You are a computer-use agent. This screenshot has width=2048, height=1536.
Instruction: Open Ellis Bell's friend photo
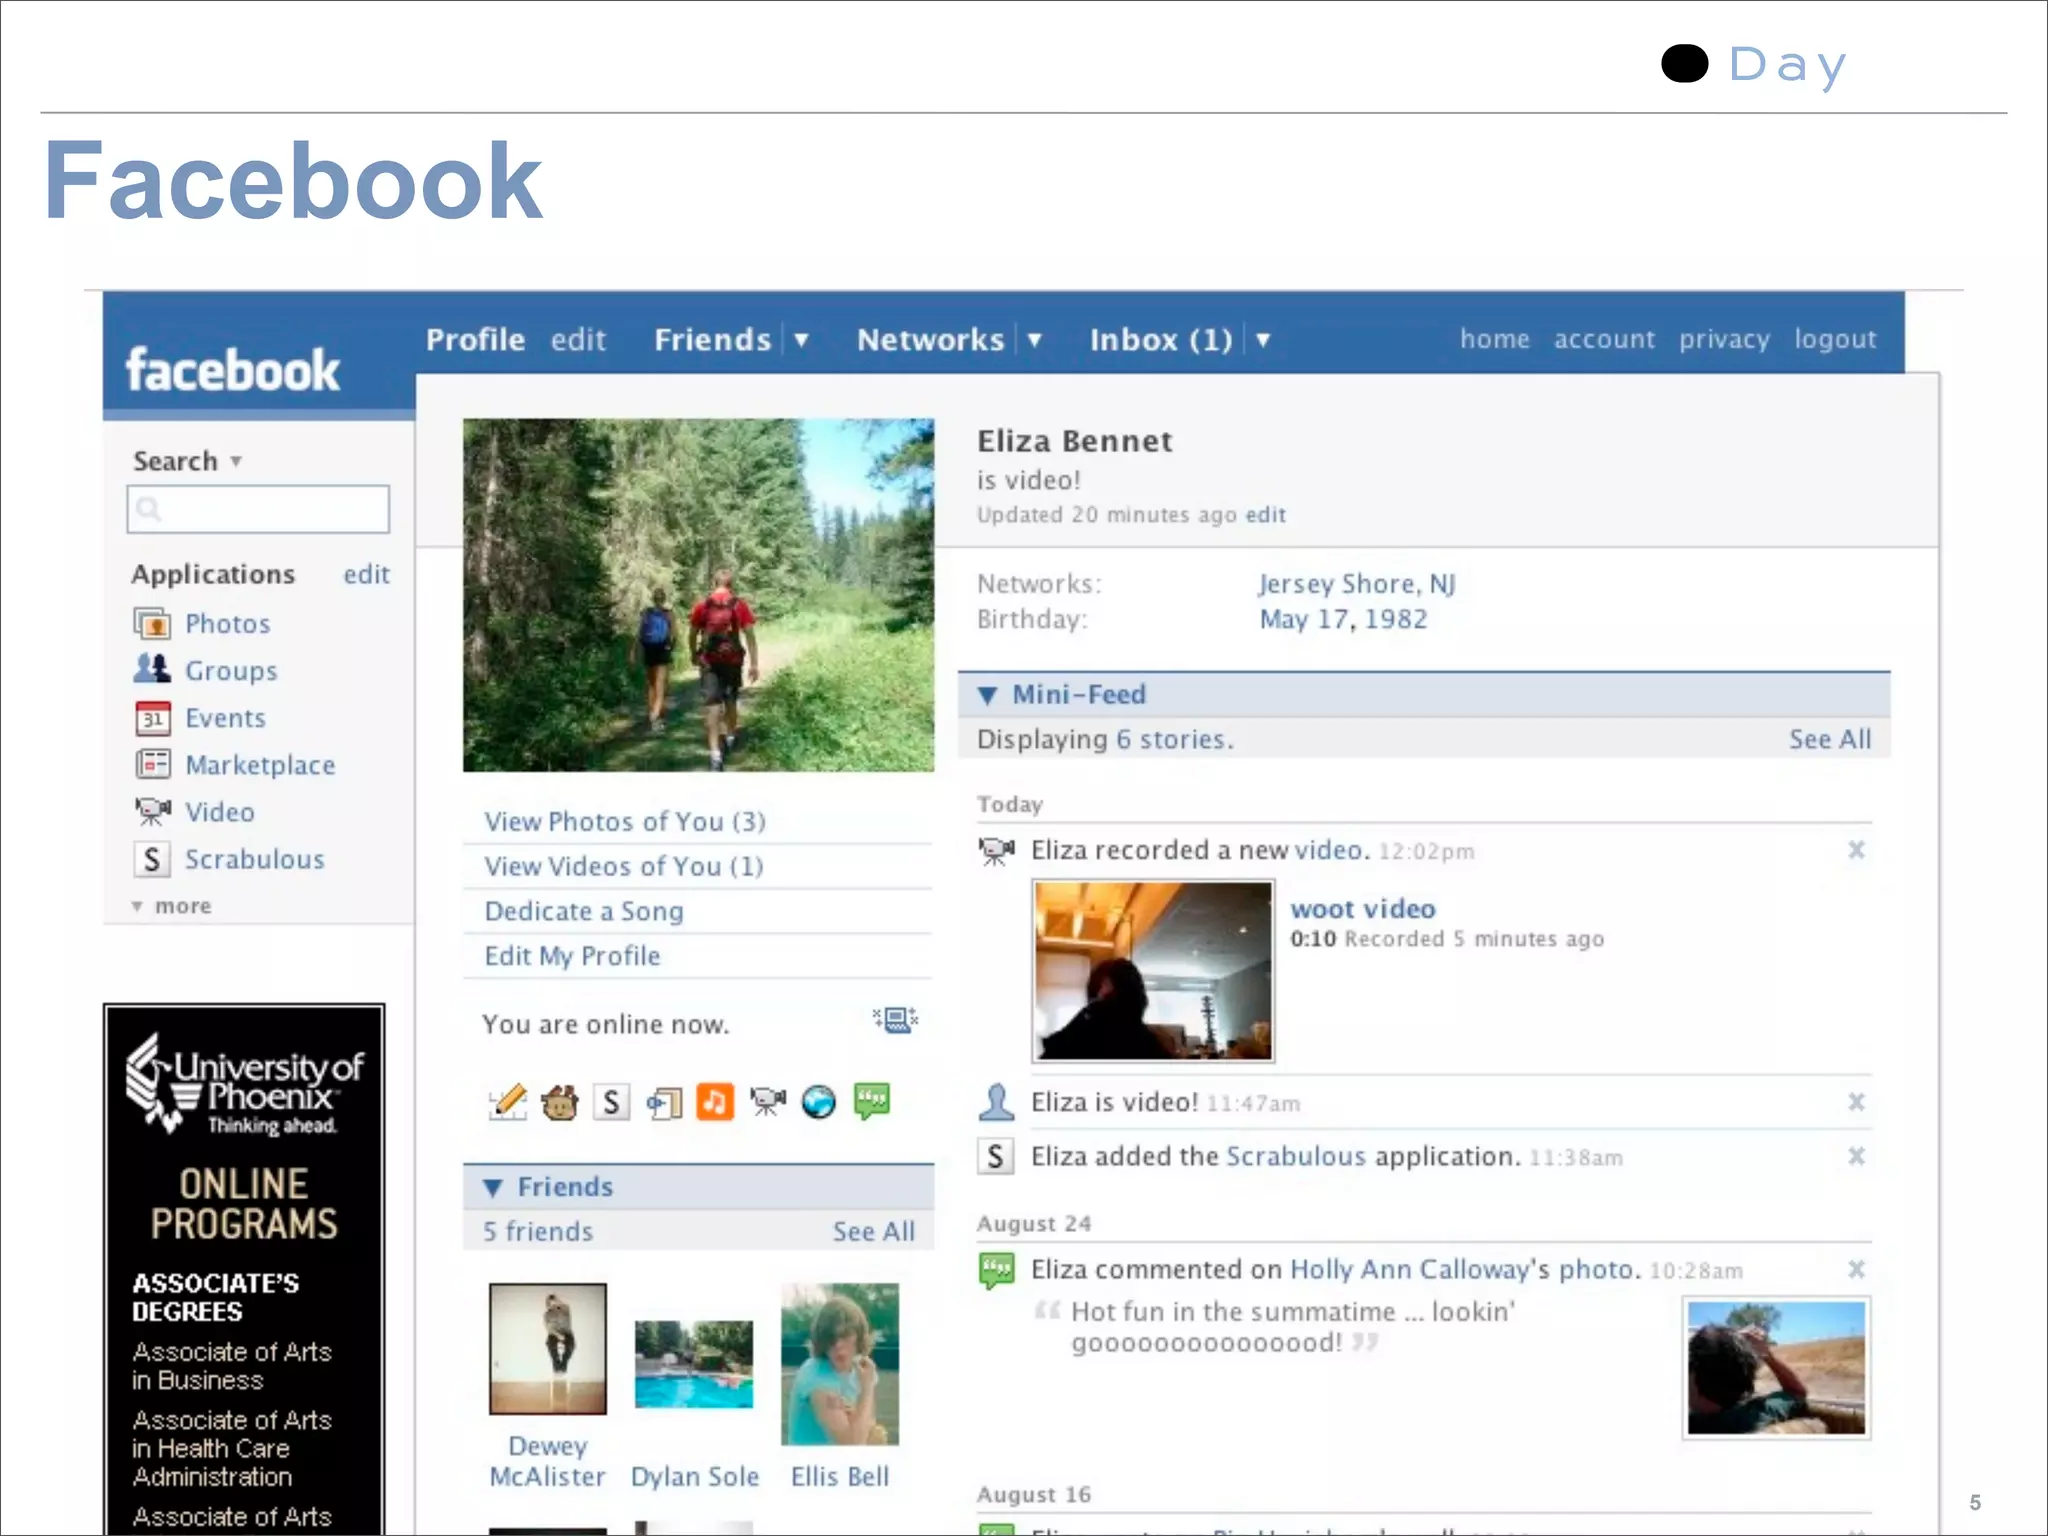pyautogui.click(x=840, y=1364)
